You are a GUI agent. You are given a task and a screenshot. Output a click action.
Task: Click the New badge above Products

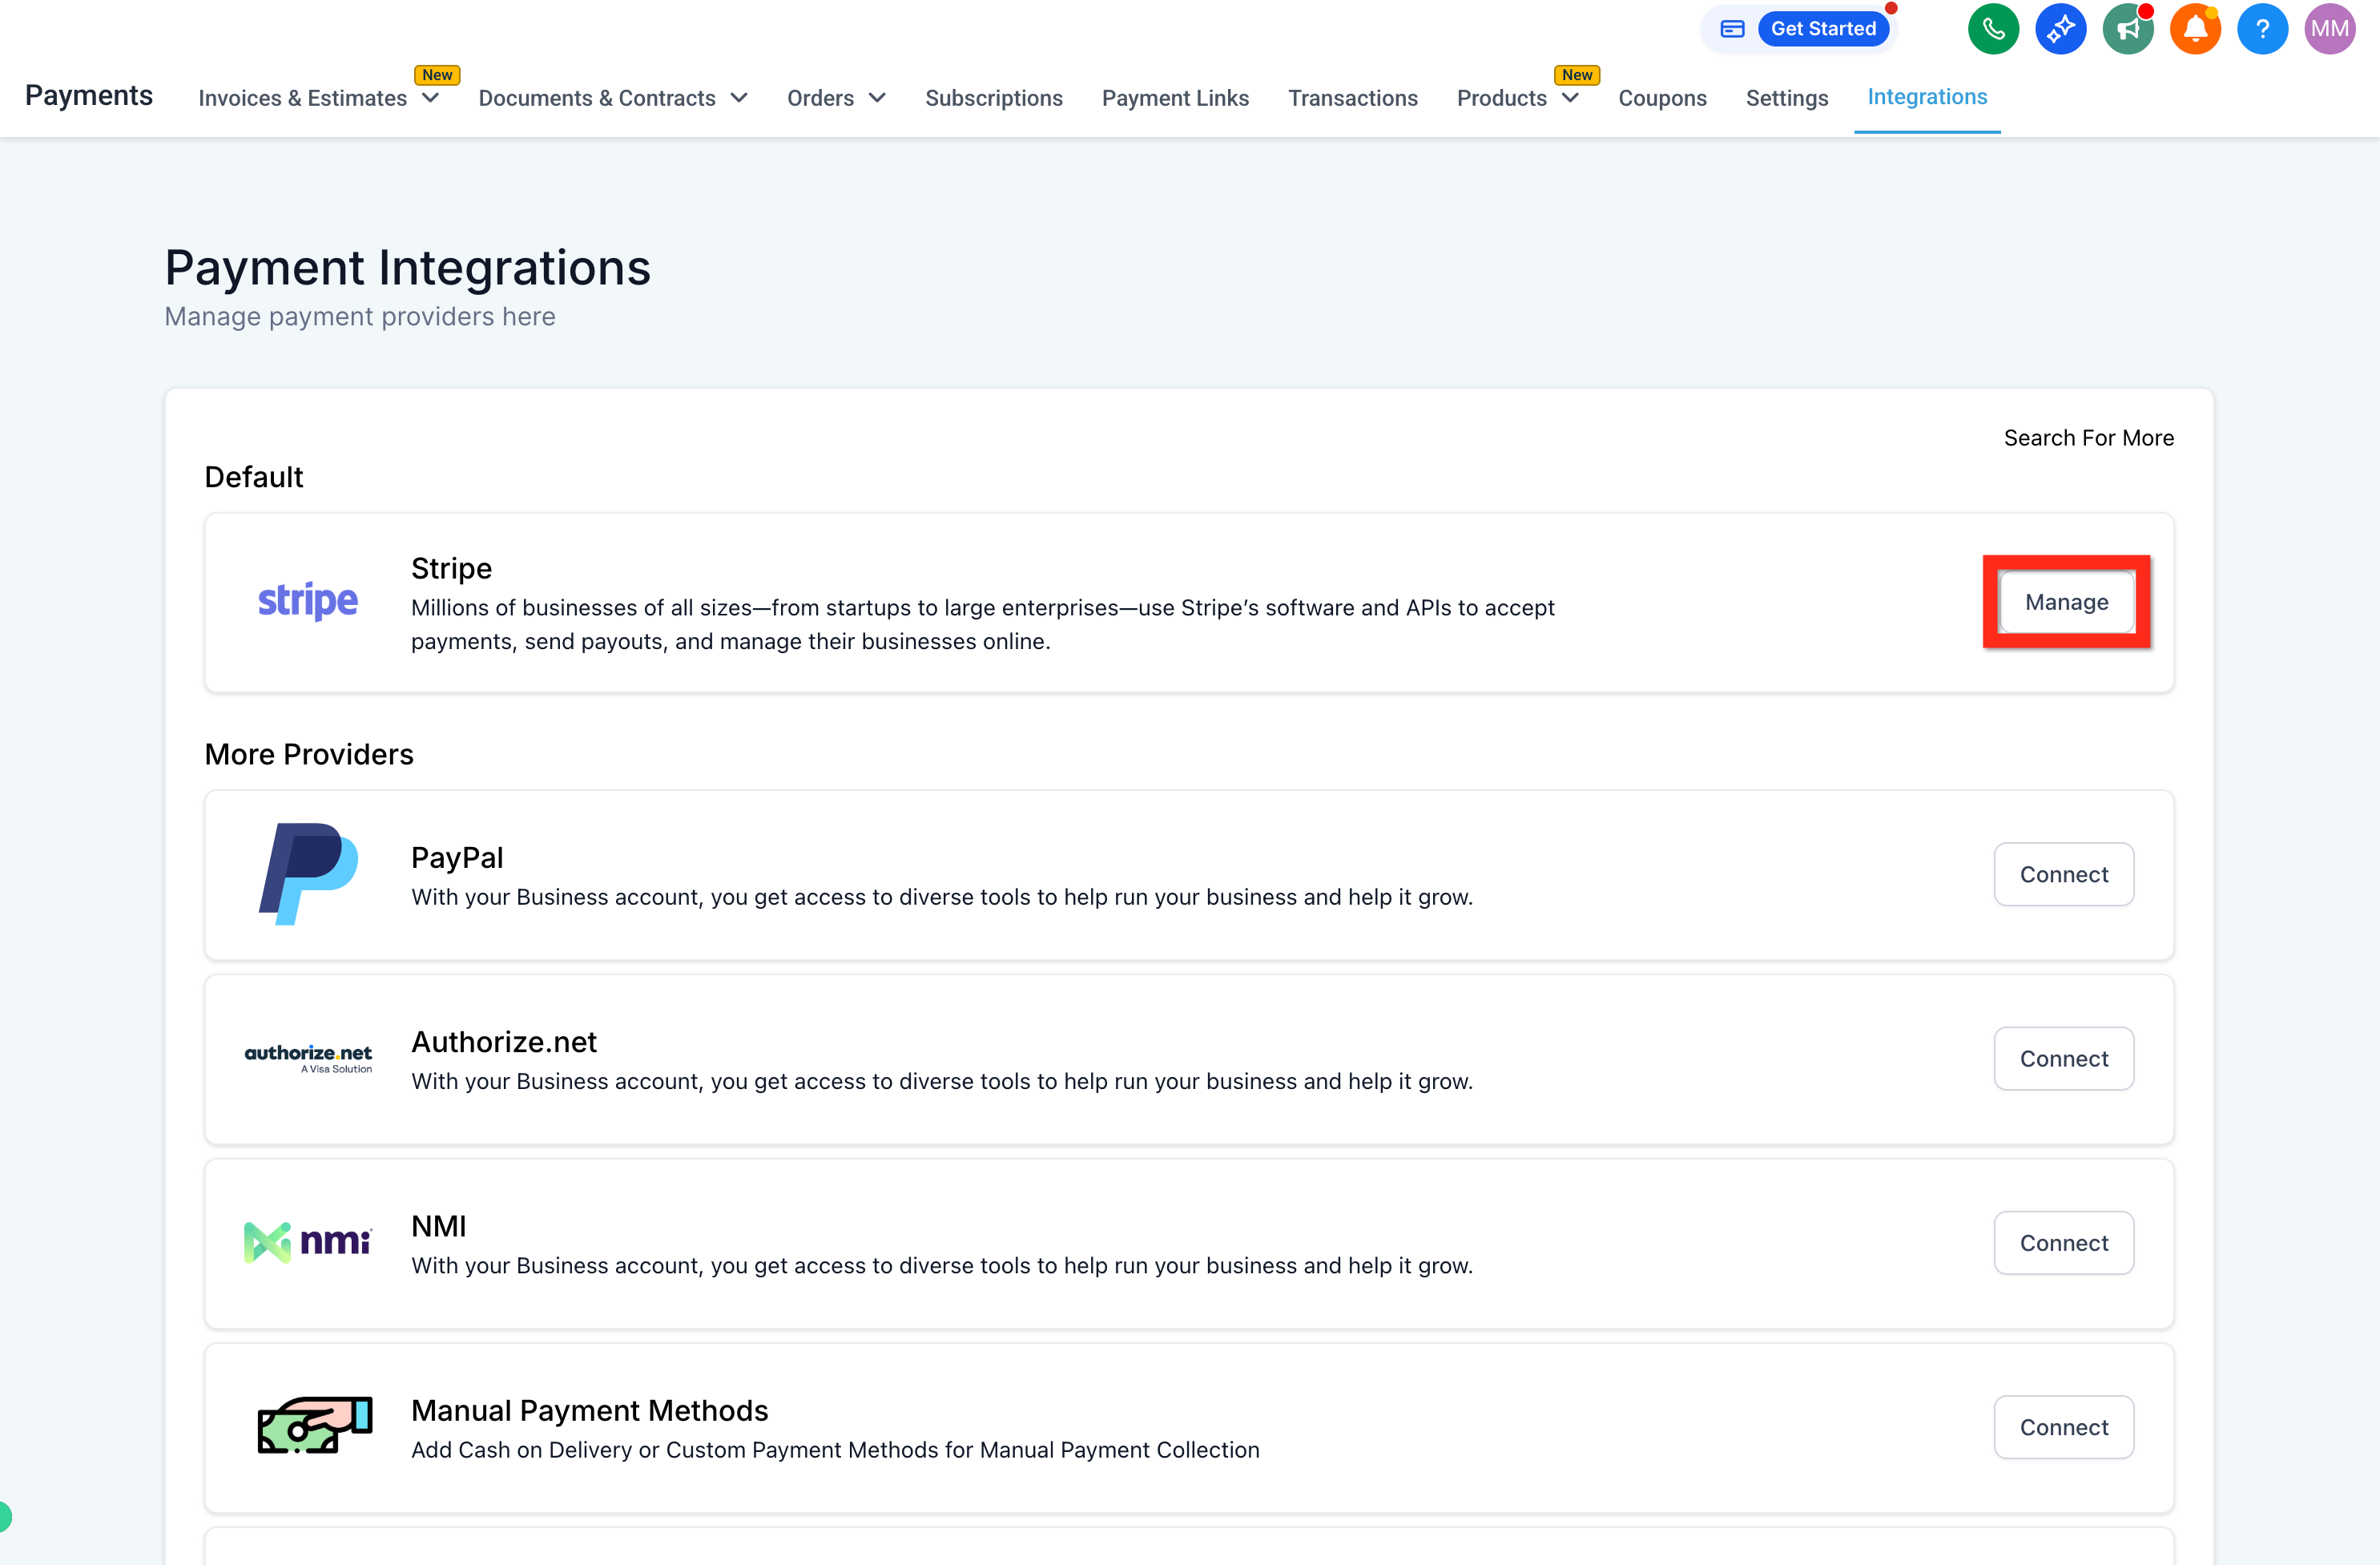[1577, 75]
